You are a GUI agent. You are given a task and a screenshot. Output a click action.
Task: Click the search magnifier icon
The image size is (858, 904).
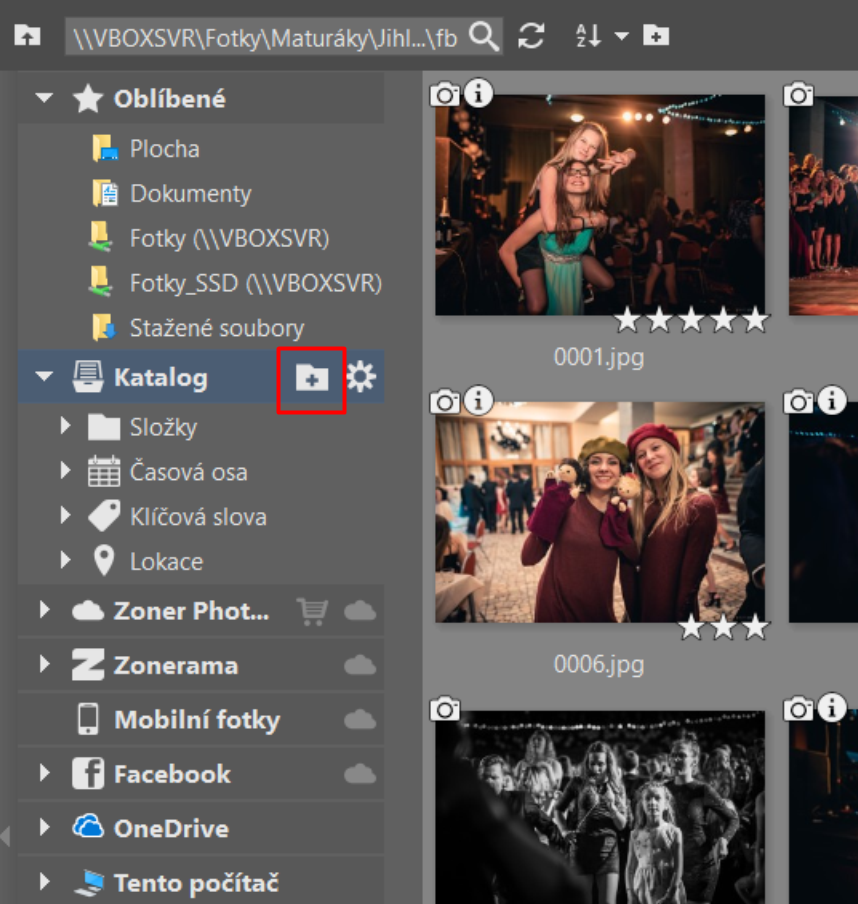[x=484, y=36]
